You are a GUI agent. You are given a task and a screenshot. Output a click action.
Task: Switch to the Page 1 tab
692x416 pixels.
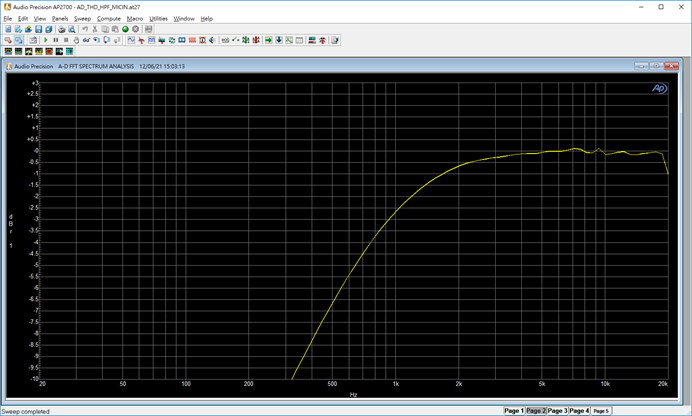point(513,411)
